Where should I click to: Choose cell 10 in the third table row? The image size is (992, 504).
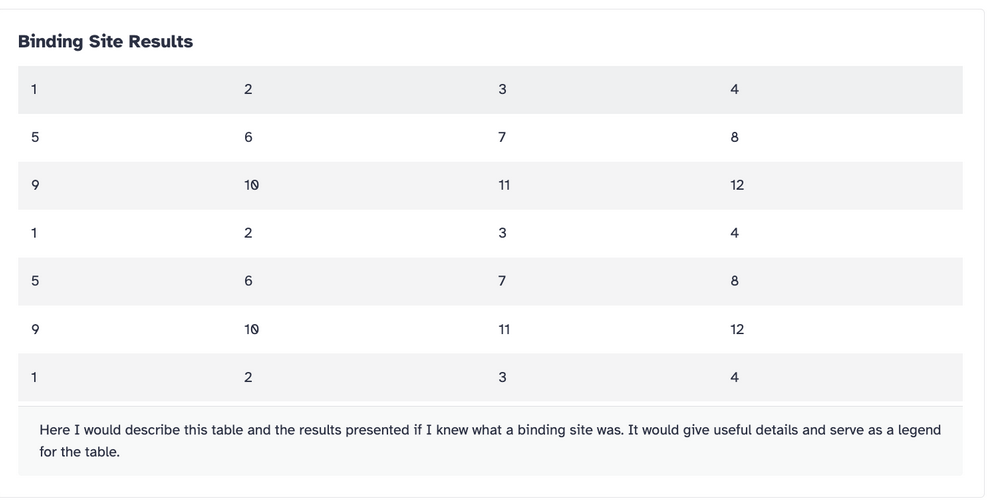click(x=358, y=186)
